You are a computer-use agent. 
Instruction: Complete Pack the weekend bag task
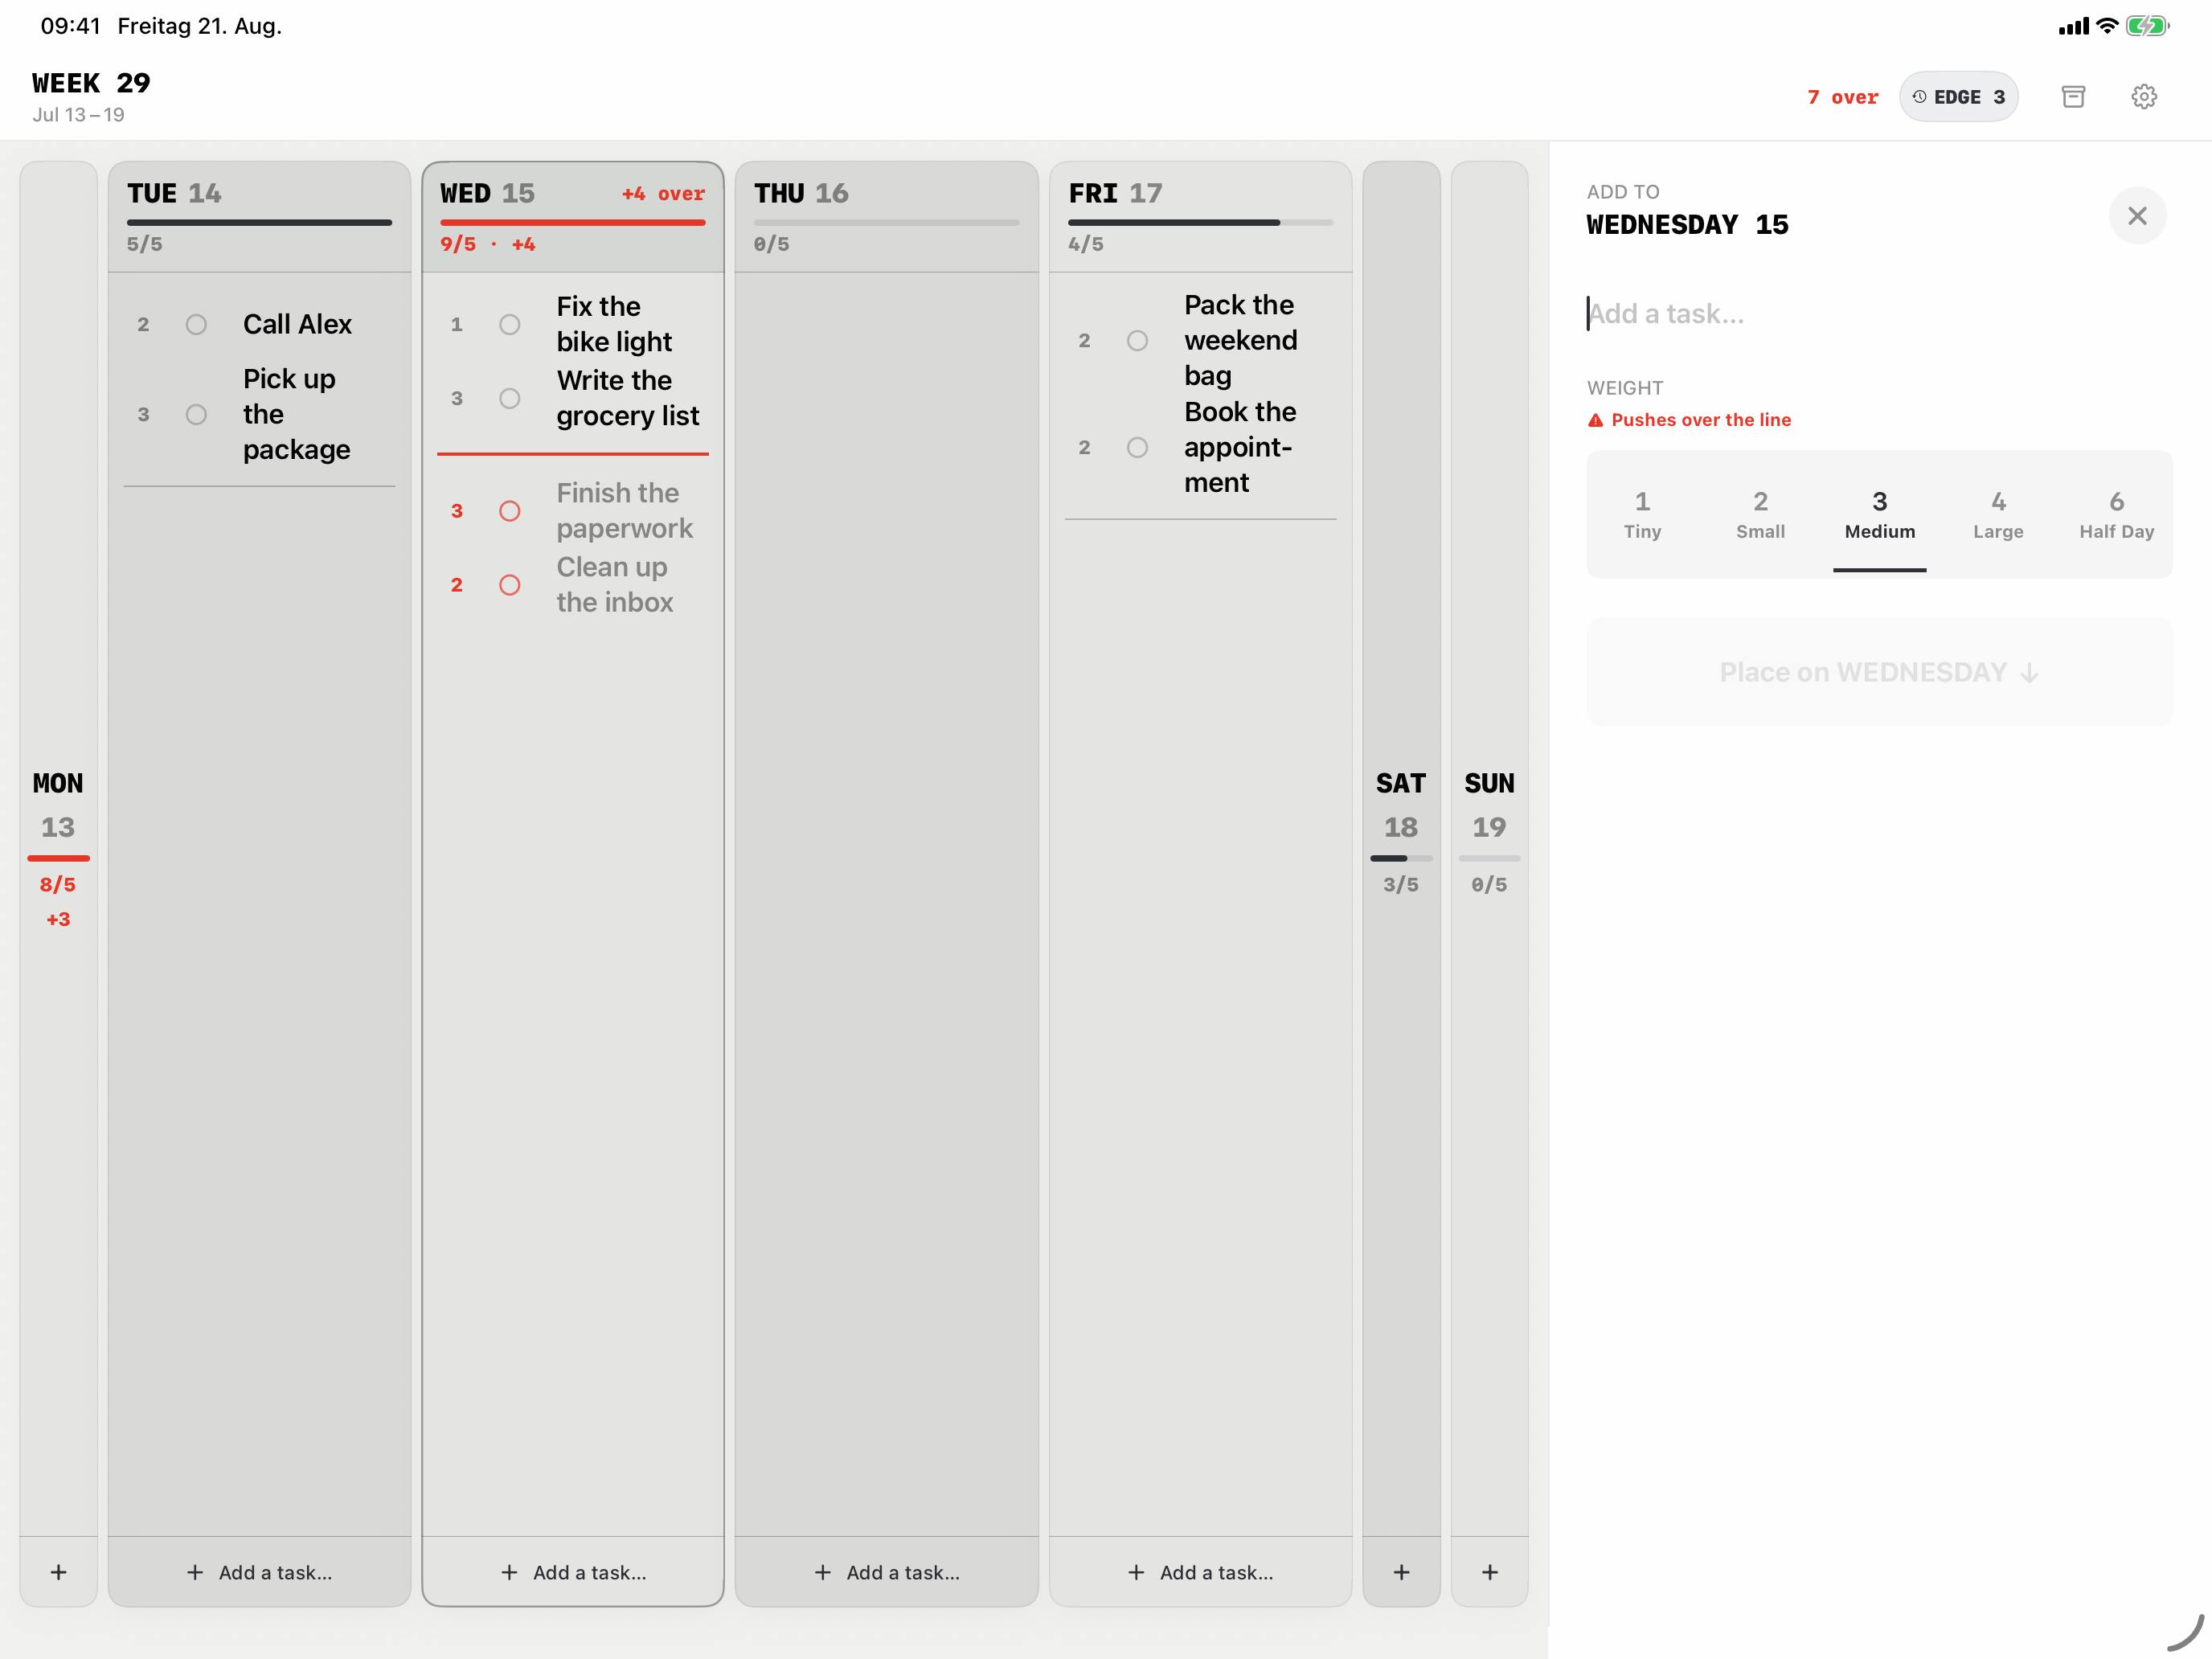[x=1137, y=341]
